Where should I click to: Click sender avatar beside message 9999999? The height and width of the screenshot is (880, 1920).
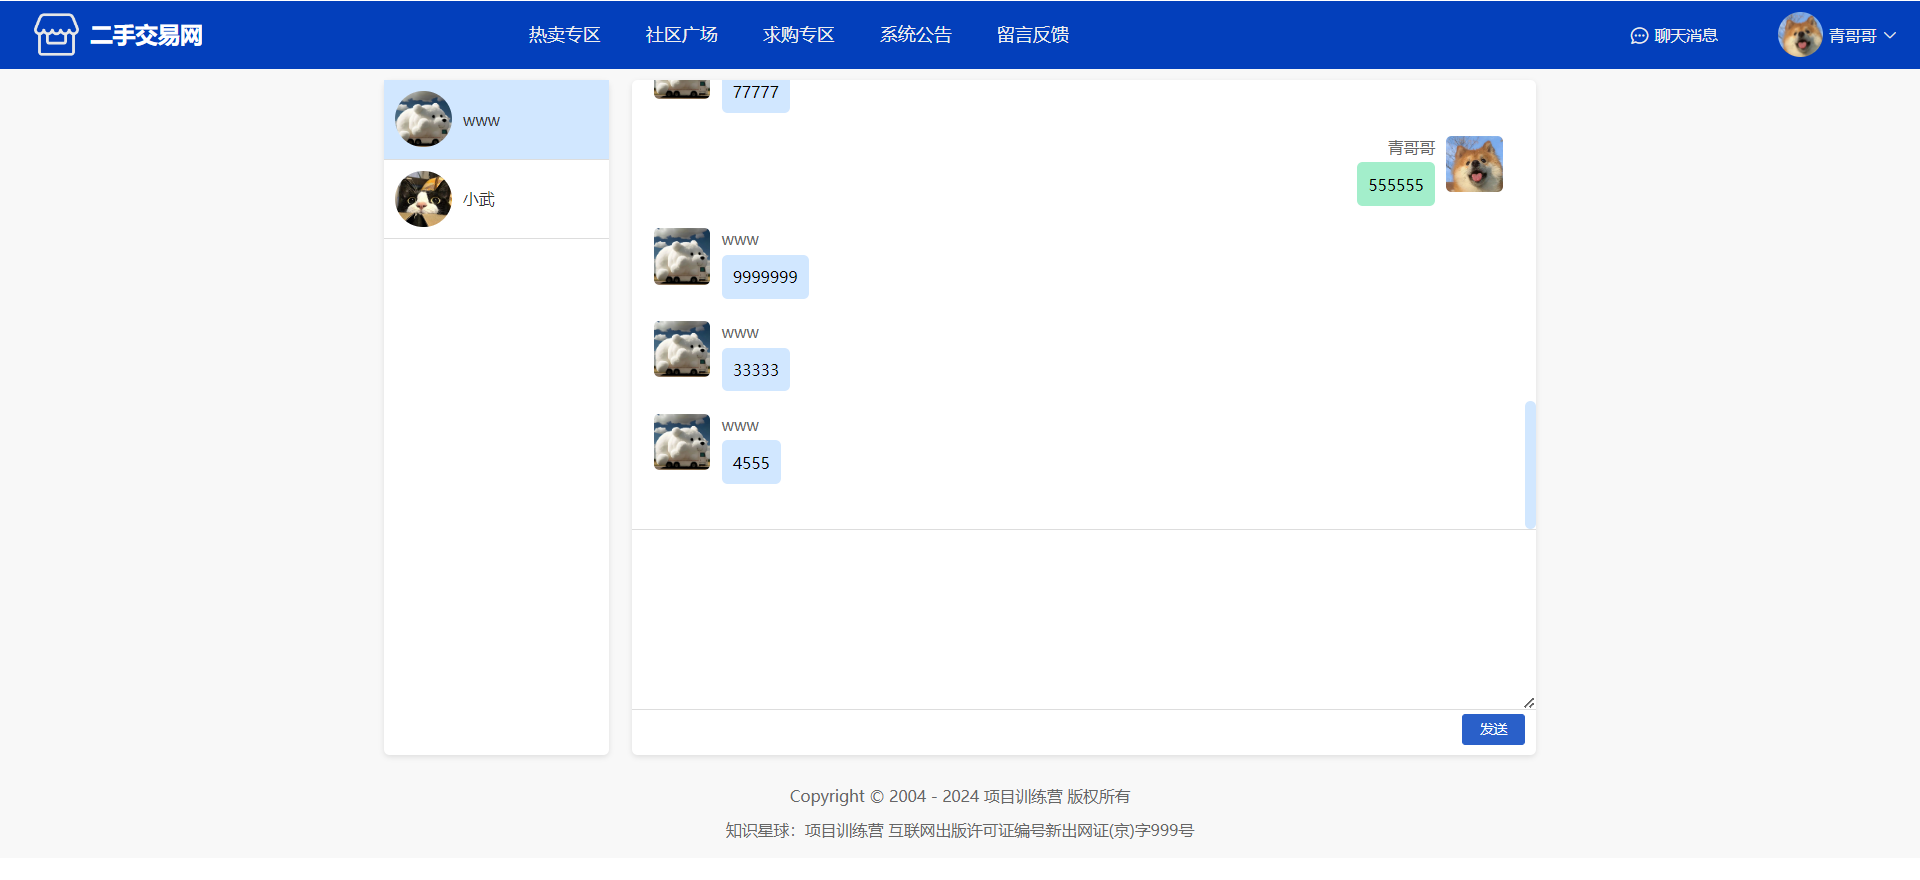pyautogui.click(x=682, y=256)
